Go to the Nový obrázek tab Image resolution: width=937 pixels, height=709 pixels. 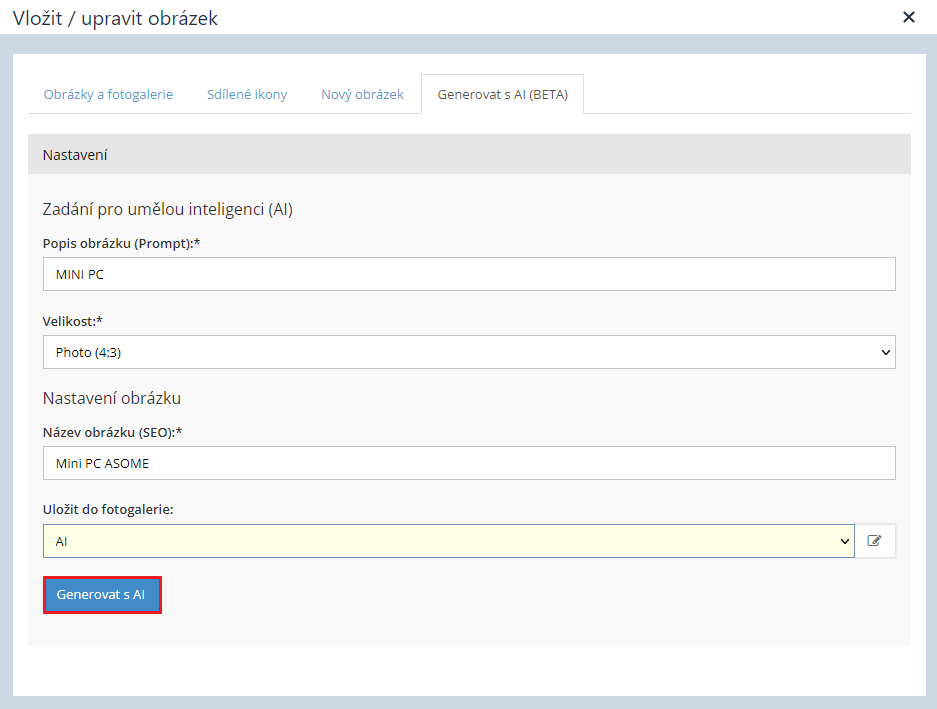pos(362,95)
